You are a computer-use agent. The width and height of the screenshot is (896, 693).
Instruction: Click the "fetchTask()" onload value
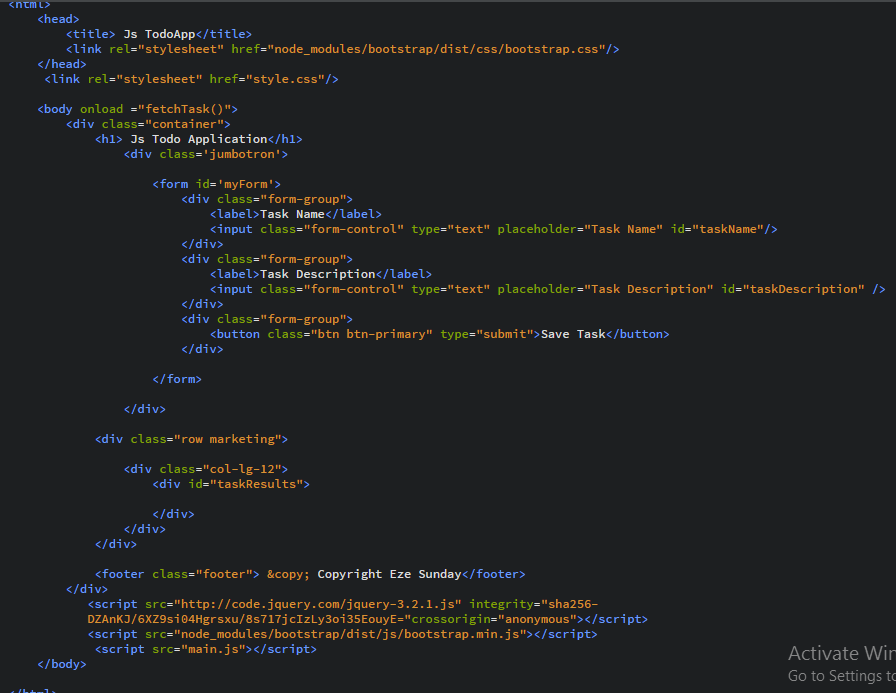[x=184, y=109]
